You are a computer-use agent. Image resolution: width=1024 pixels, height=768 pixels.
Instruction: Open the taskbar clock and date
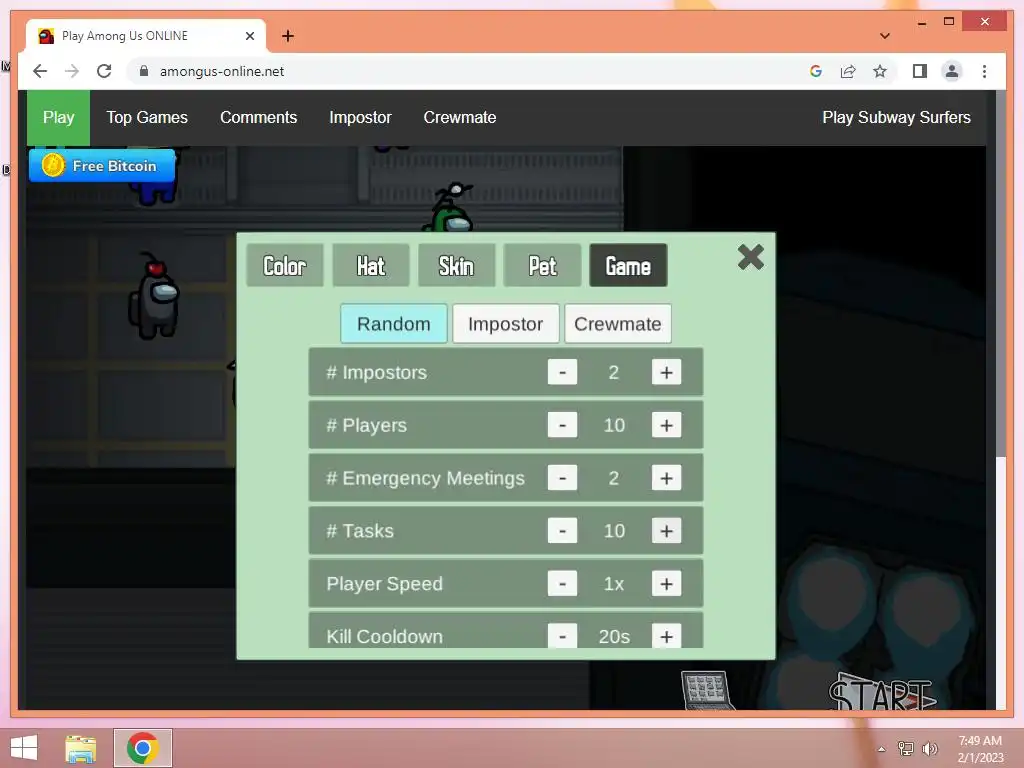point(980,749)
